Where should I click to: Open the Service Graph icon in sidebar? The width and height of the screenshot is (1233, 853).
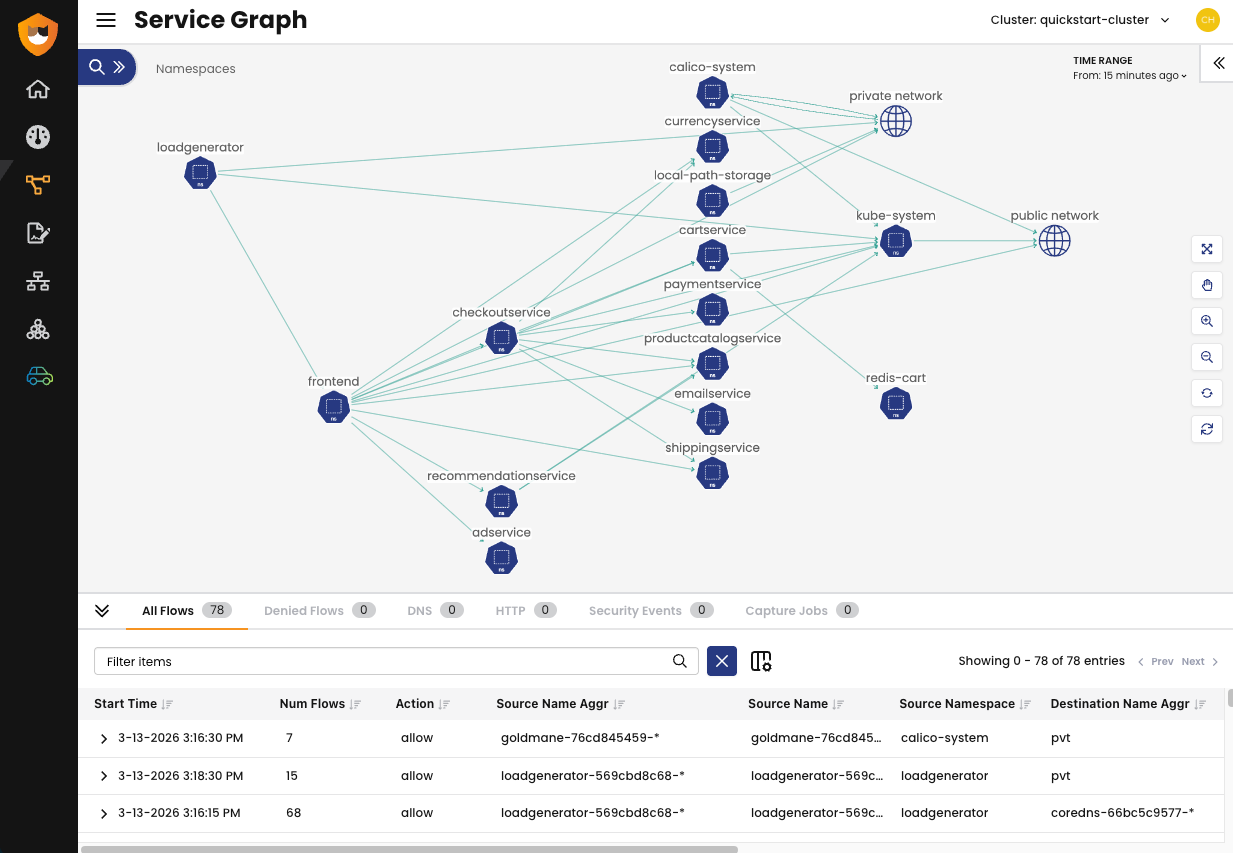38,185
